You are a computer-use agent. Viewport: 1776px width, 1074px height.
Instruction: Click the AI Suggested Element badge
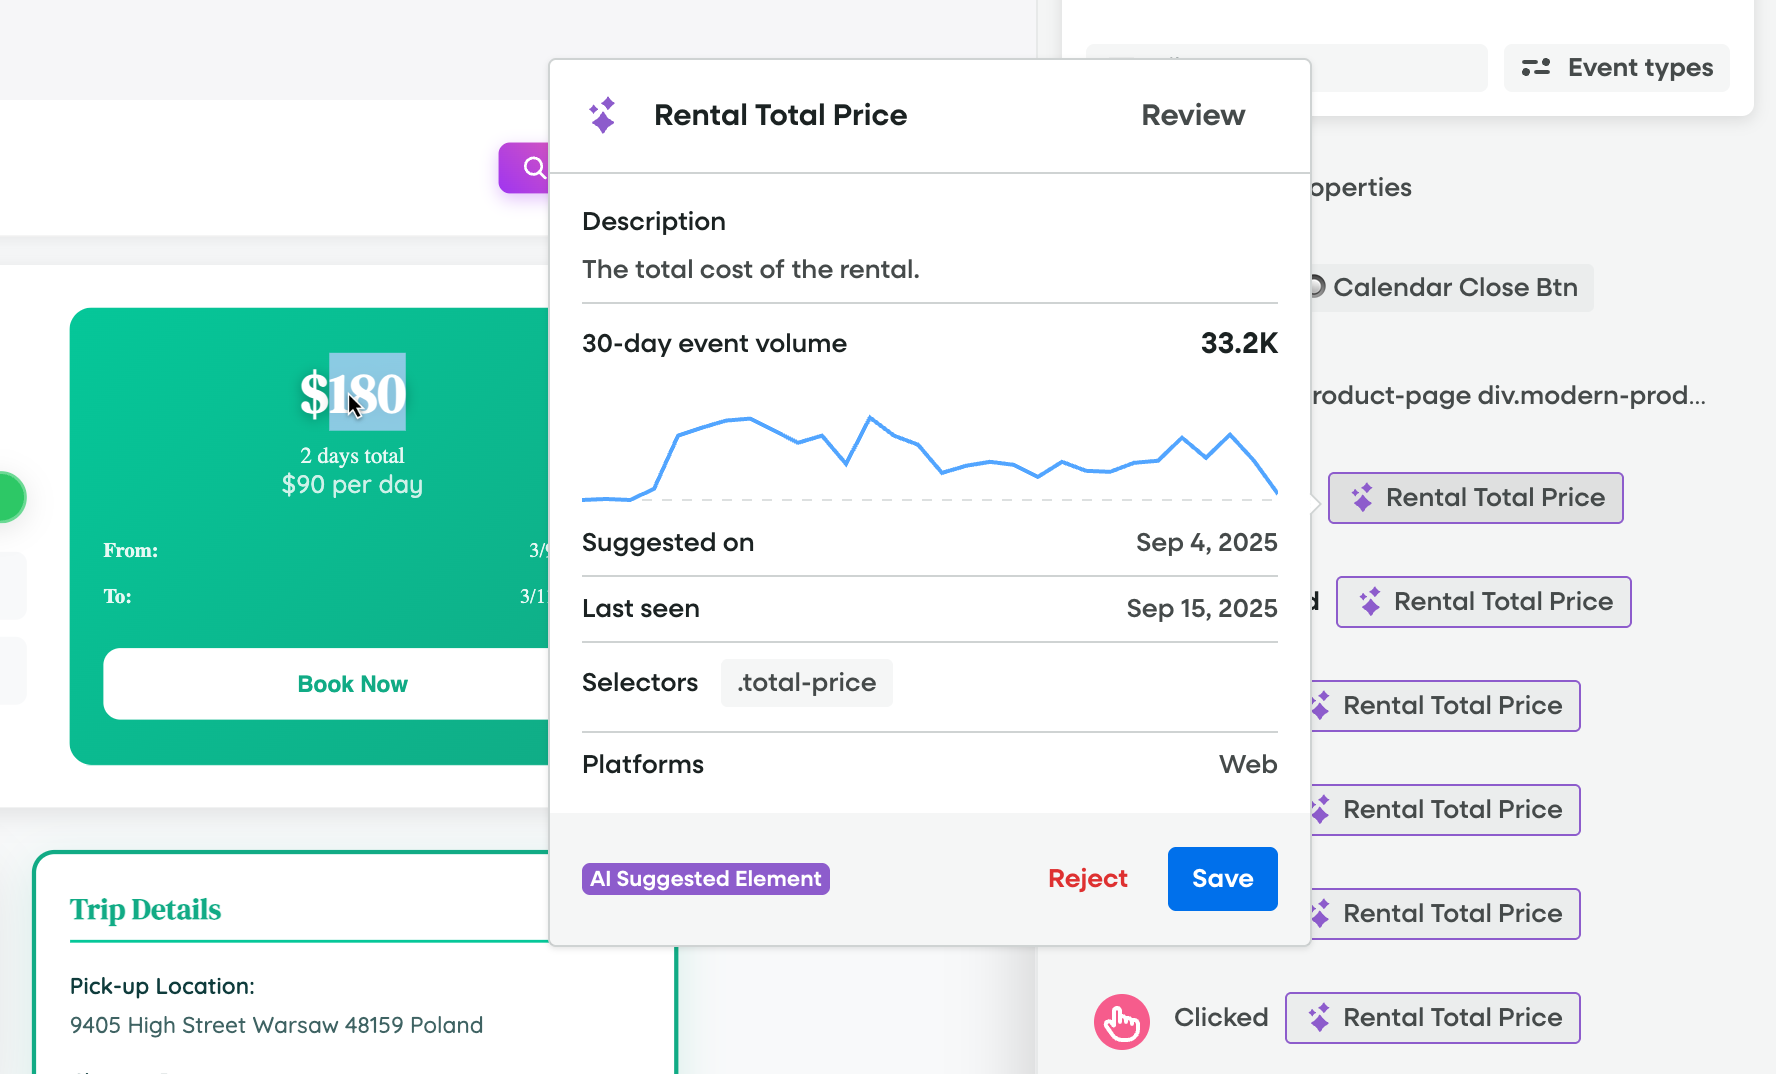[x=705, y=878]
